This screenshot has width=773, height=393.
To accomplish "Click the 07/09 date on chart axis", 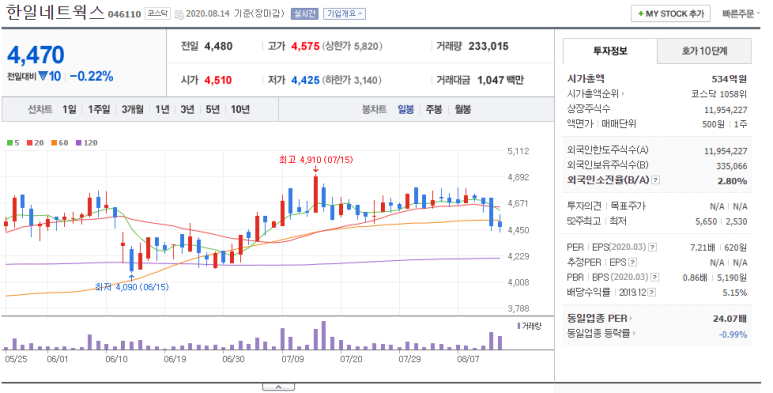I will click(x=293, y=359).
